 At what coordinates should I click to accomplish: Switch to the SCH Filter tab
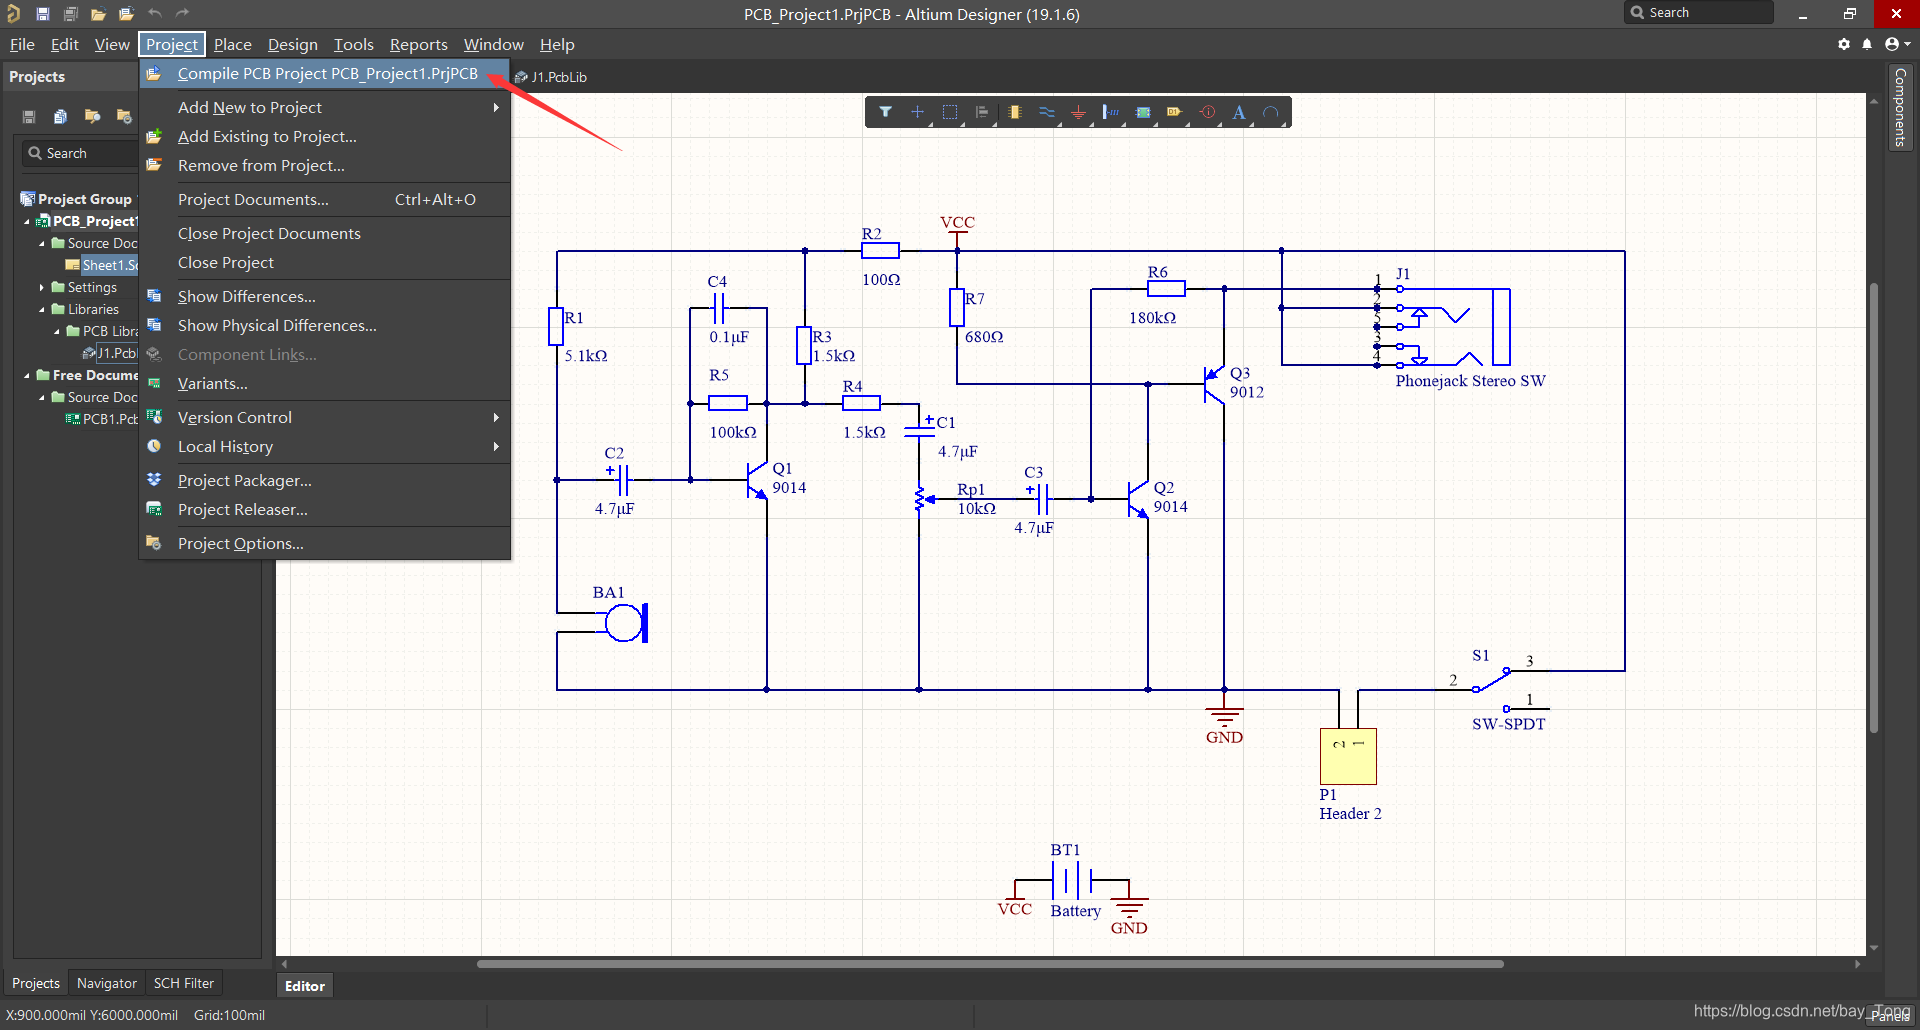(183, 983)
